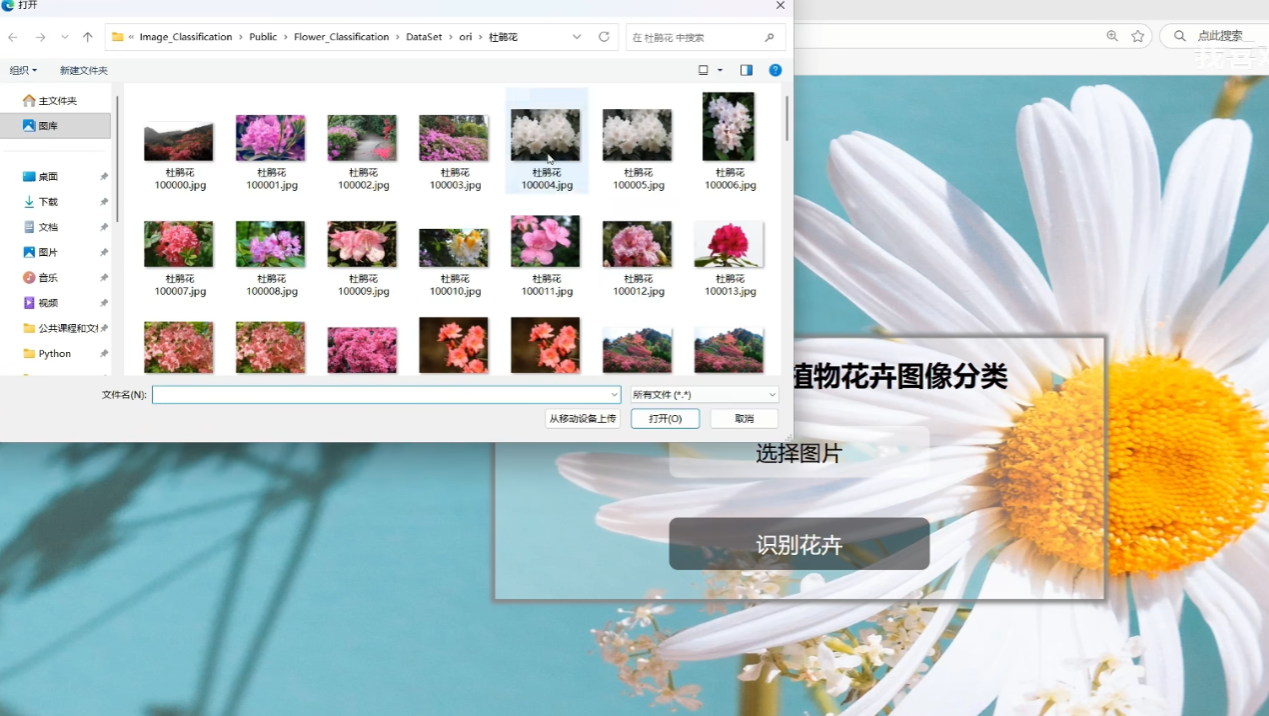The width and height of the screenshot is (1269, 716).
Task: Click the 文件名 input field
Action: point(386,394)
